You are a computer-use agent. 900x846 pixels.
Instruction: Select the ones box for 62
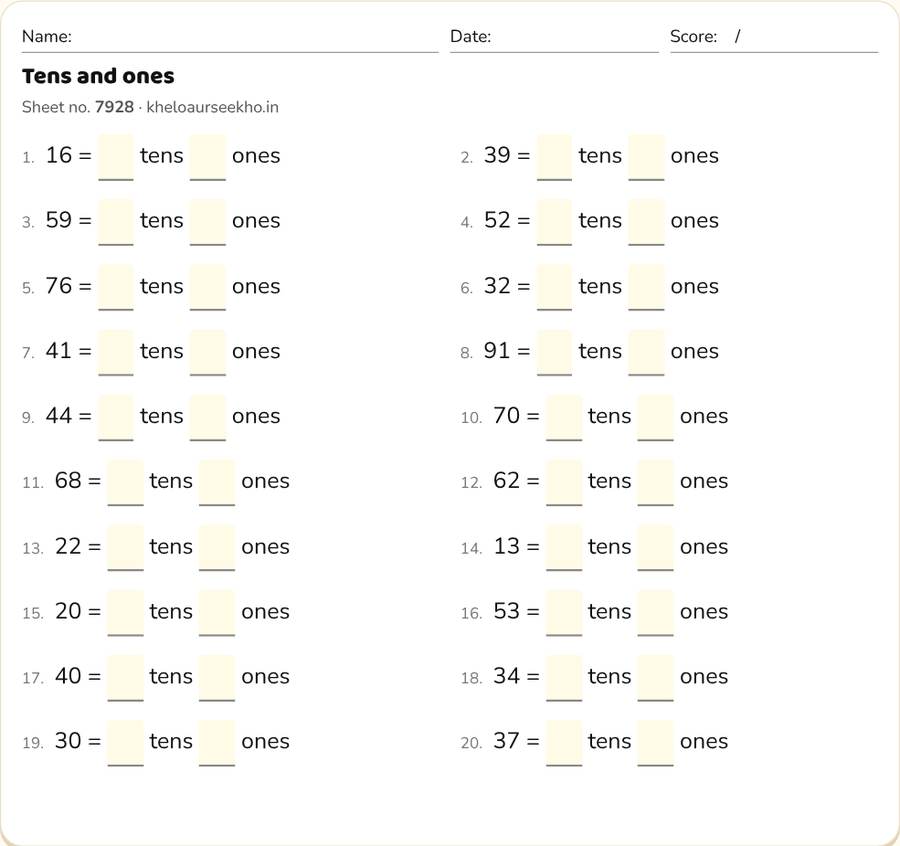[655, 483]
